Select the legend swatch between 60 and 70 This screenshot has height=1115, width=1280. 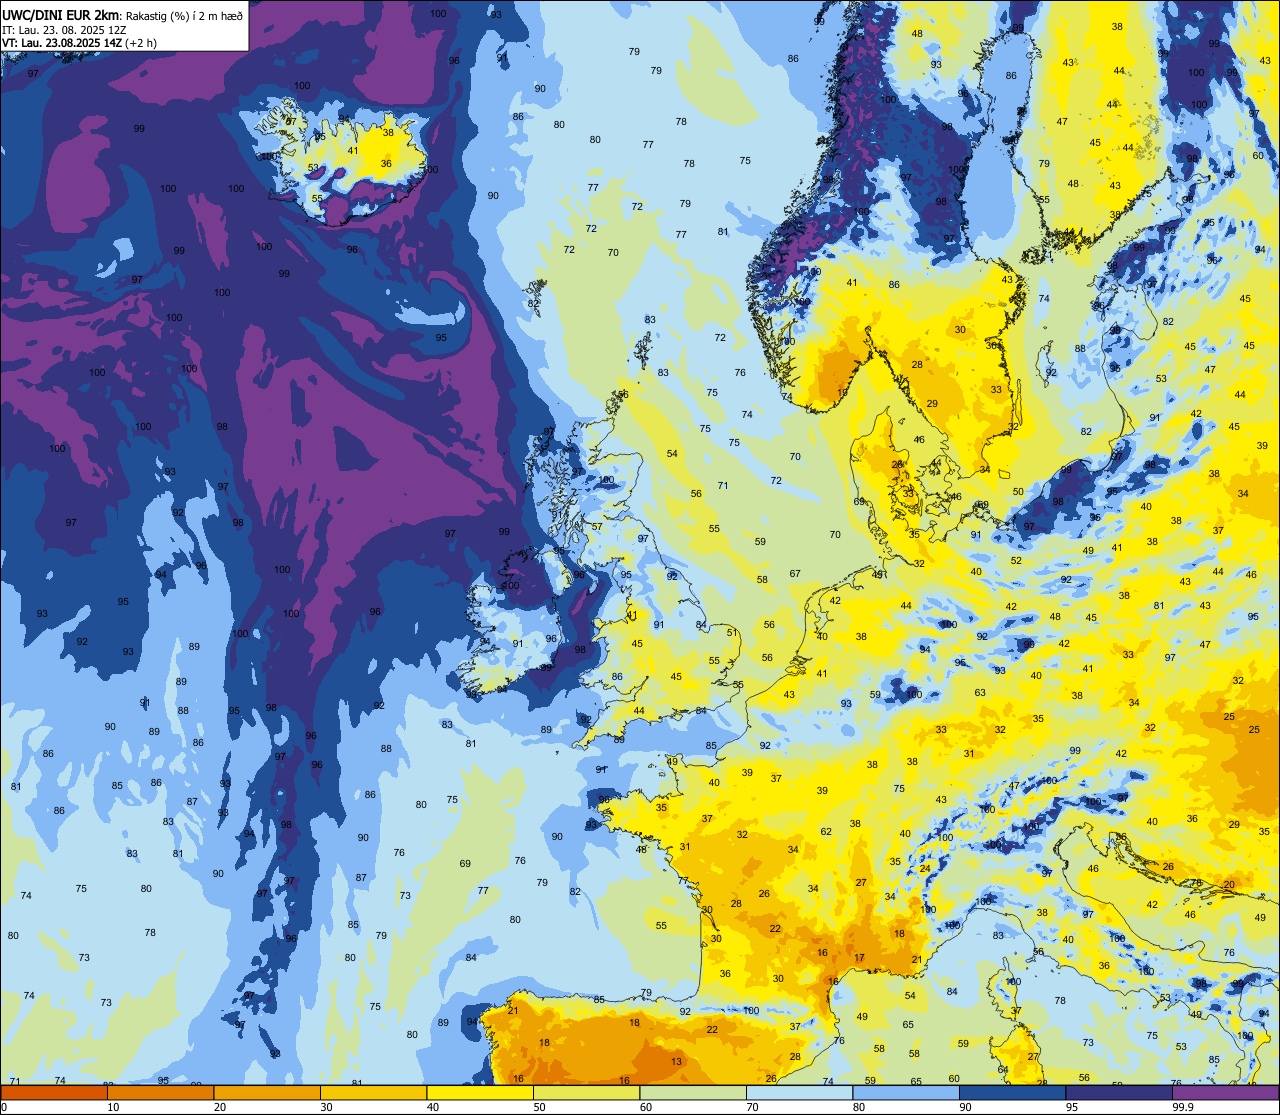pyautogui.click(x=693, y=1092)
